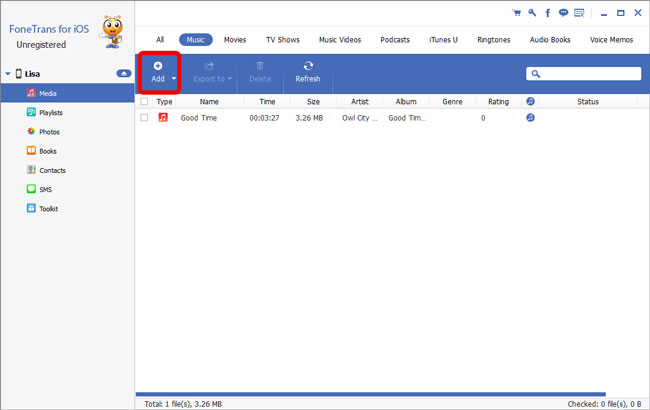This screenshot has height=410, width=650.
Task: Click the ringtone icon in Good Time row
Action: click(x=530, y=118)
